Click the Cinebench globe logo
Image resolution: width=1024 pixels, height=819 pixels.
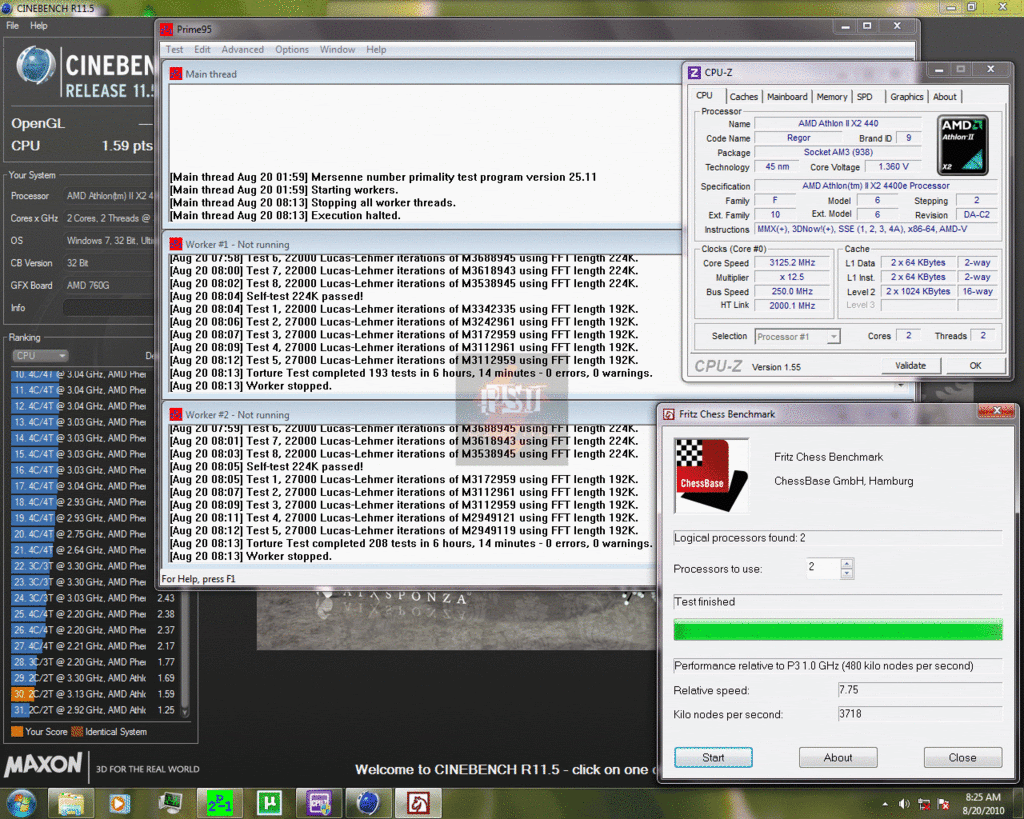click(x=35, y=66)
